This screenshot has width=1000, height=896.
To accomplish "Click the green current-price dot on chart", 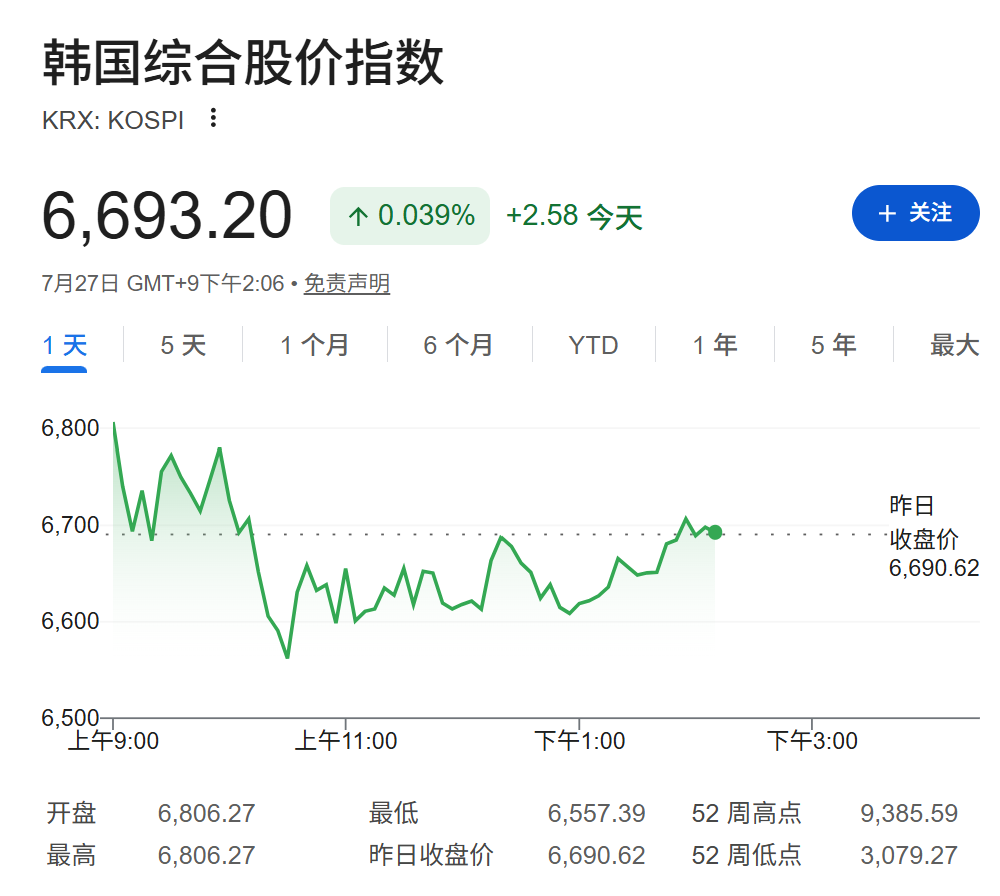I will tap(715, 532).
